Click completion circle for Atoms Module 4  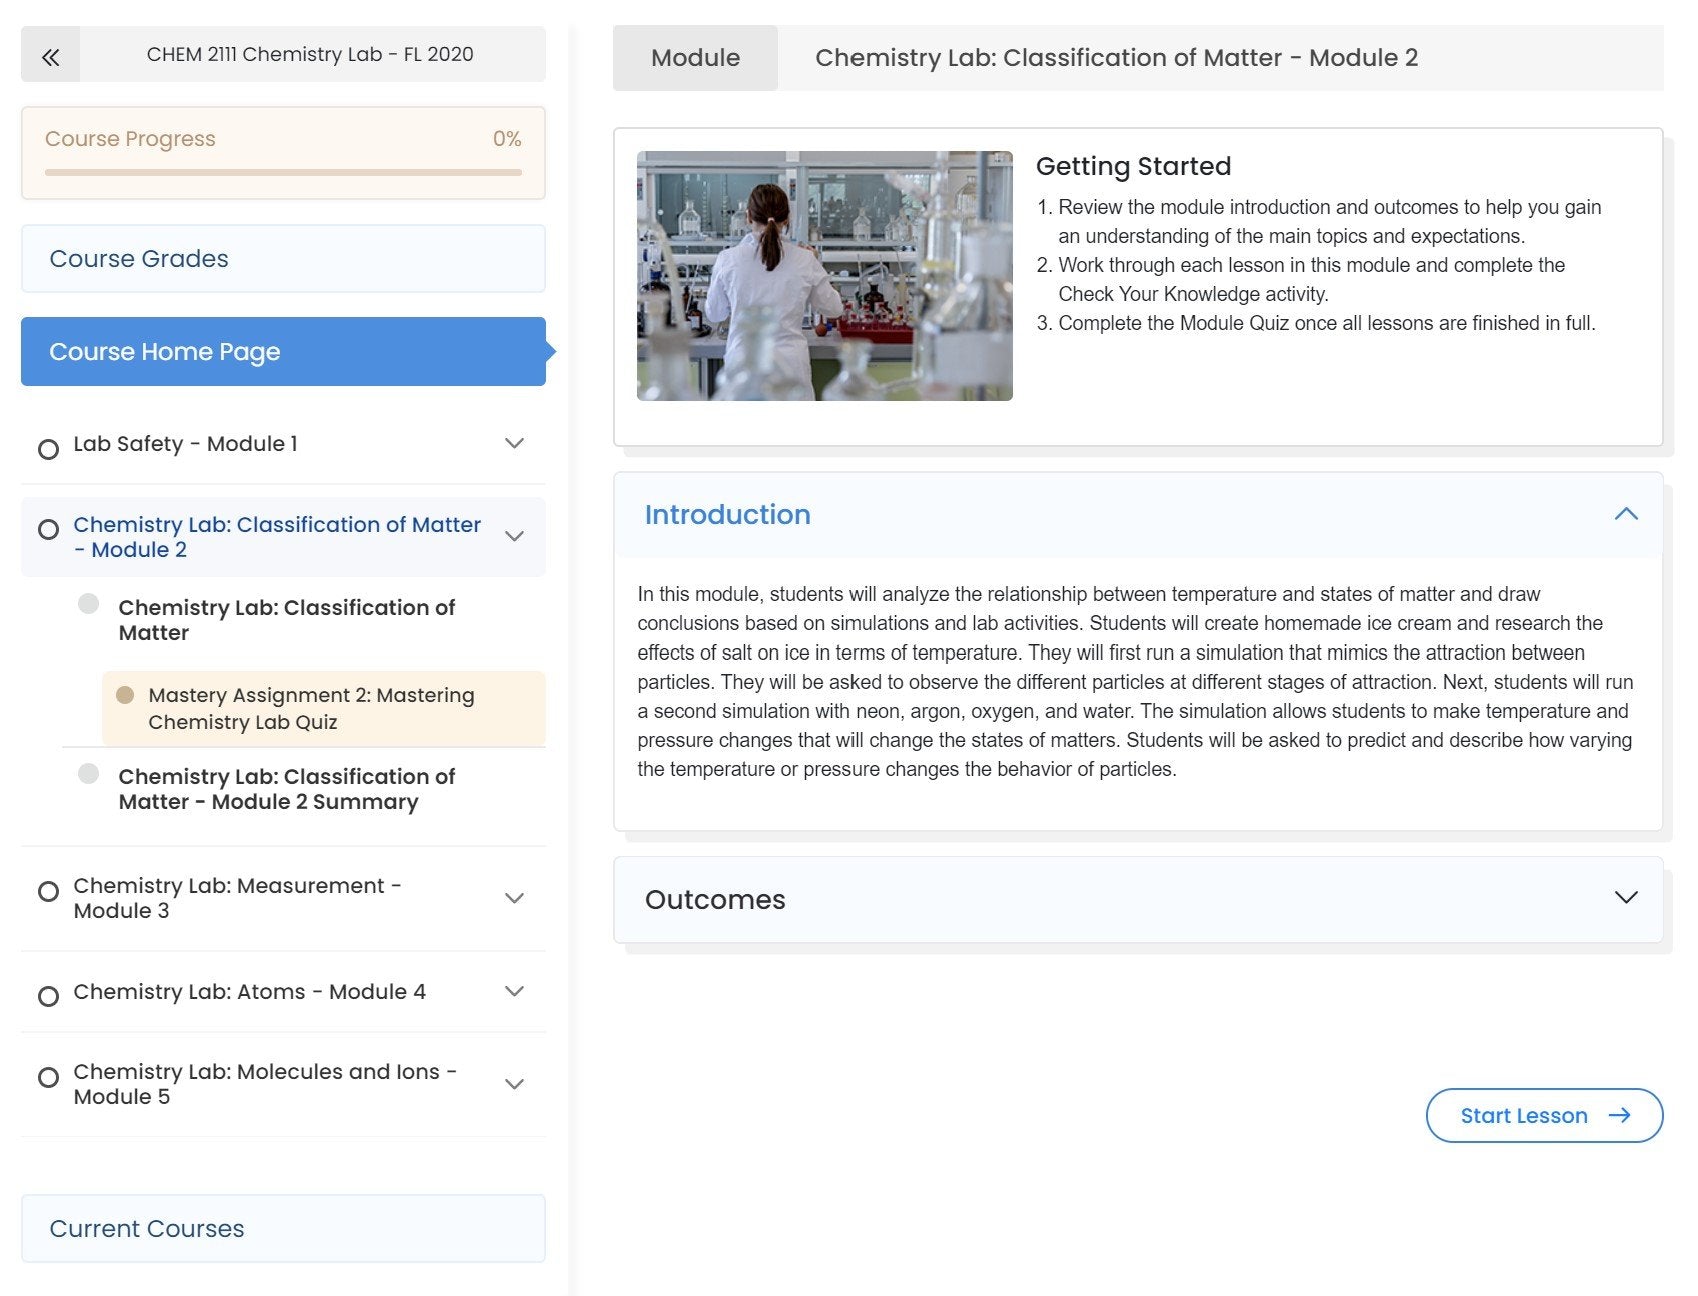click(x=48, y=996)
